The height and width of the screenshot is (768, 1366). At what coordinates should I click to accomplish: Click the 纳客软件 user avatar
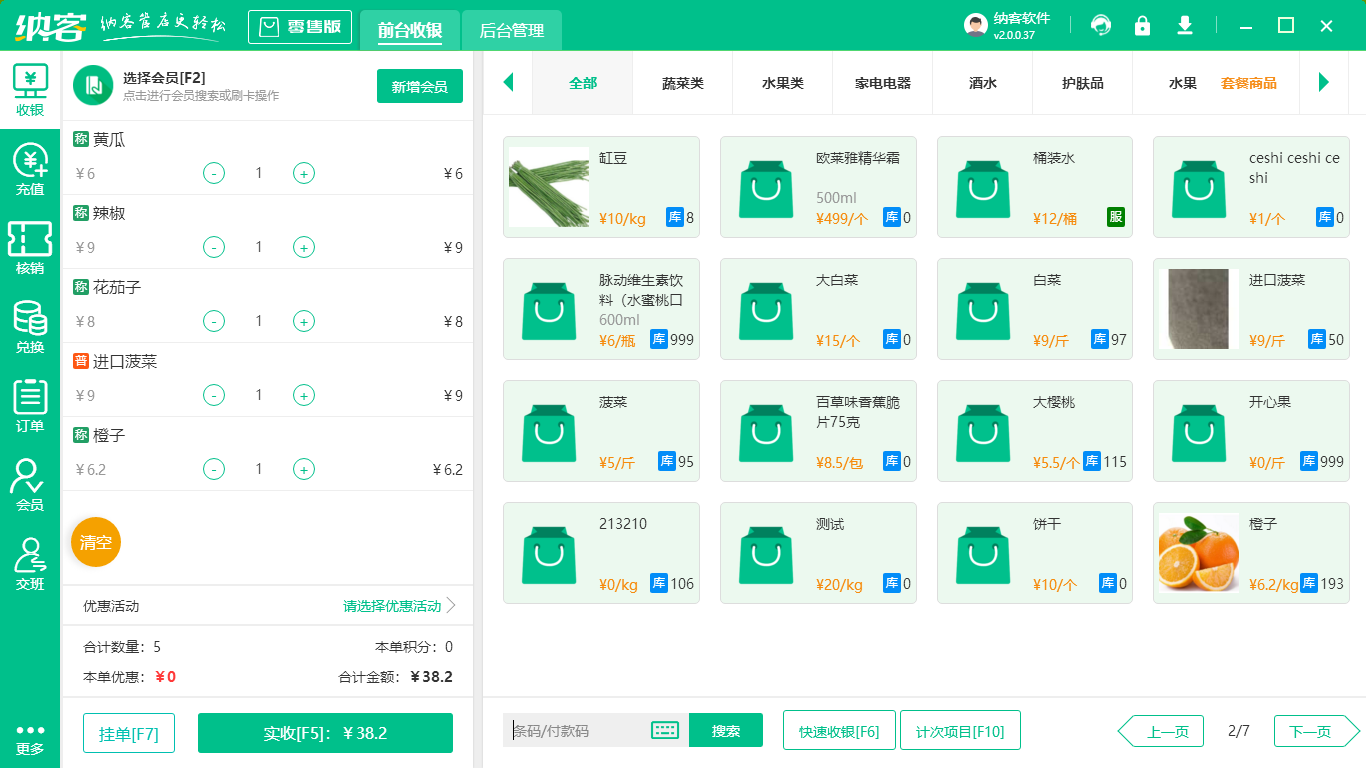976,25
